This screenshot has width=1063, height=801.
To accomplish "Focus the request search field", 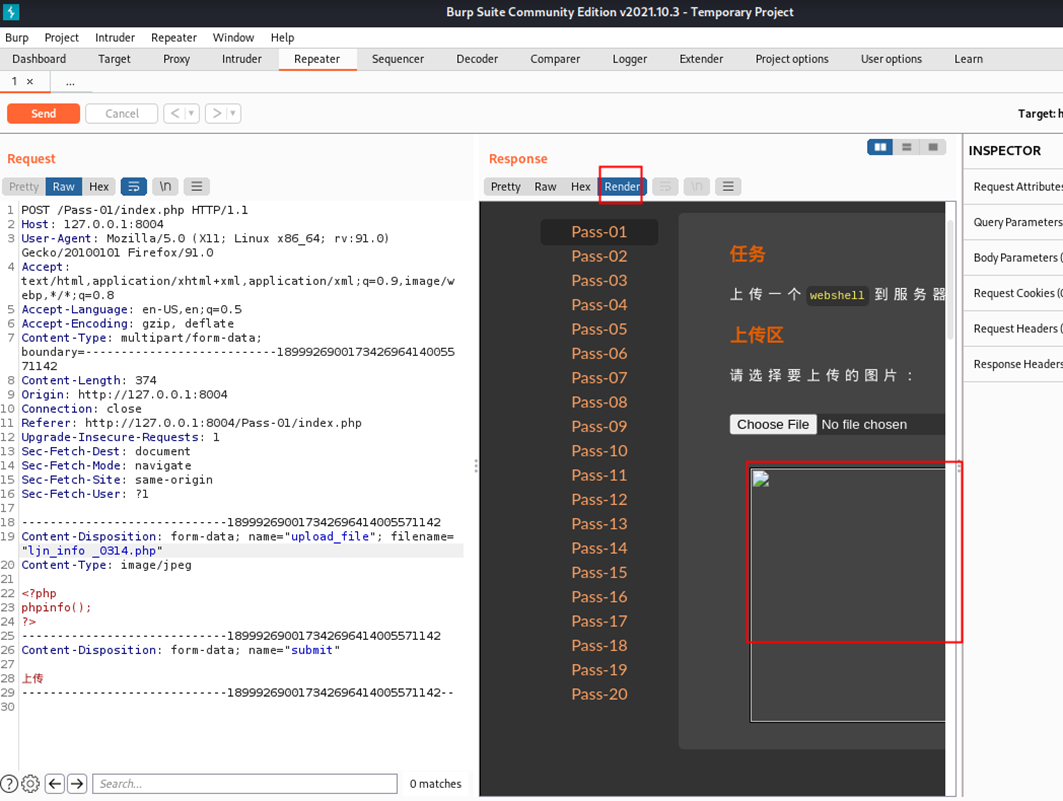I will click(245, 783).
